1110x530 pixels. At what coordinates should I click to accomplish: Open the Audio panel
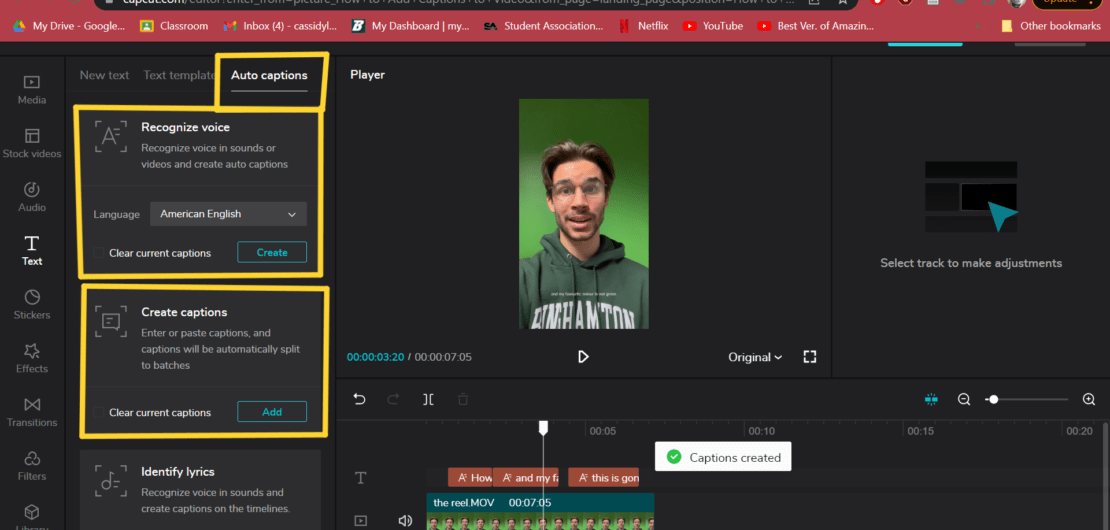point(32,197)
